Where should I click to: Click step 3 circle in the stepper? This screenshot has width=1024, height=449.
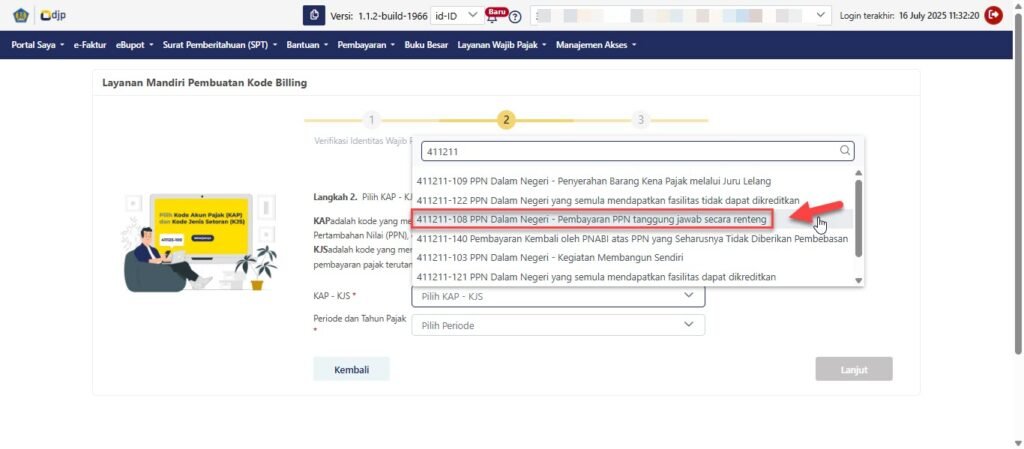point(641,120)
